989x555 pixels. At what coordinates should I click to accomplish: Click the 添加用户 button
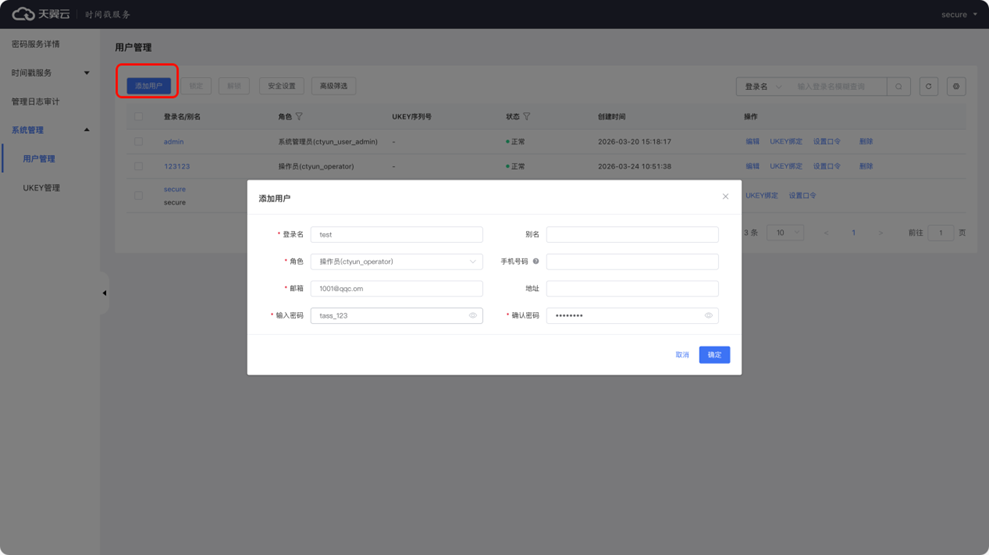coord(148,86)
